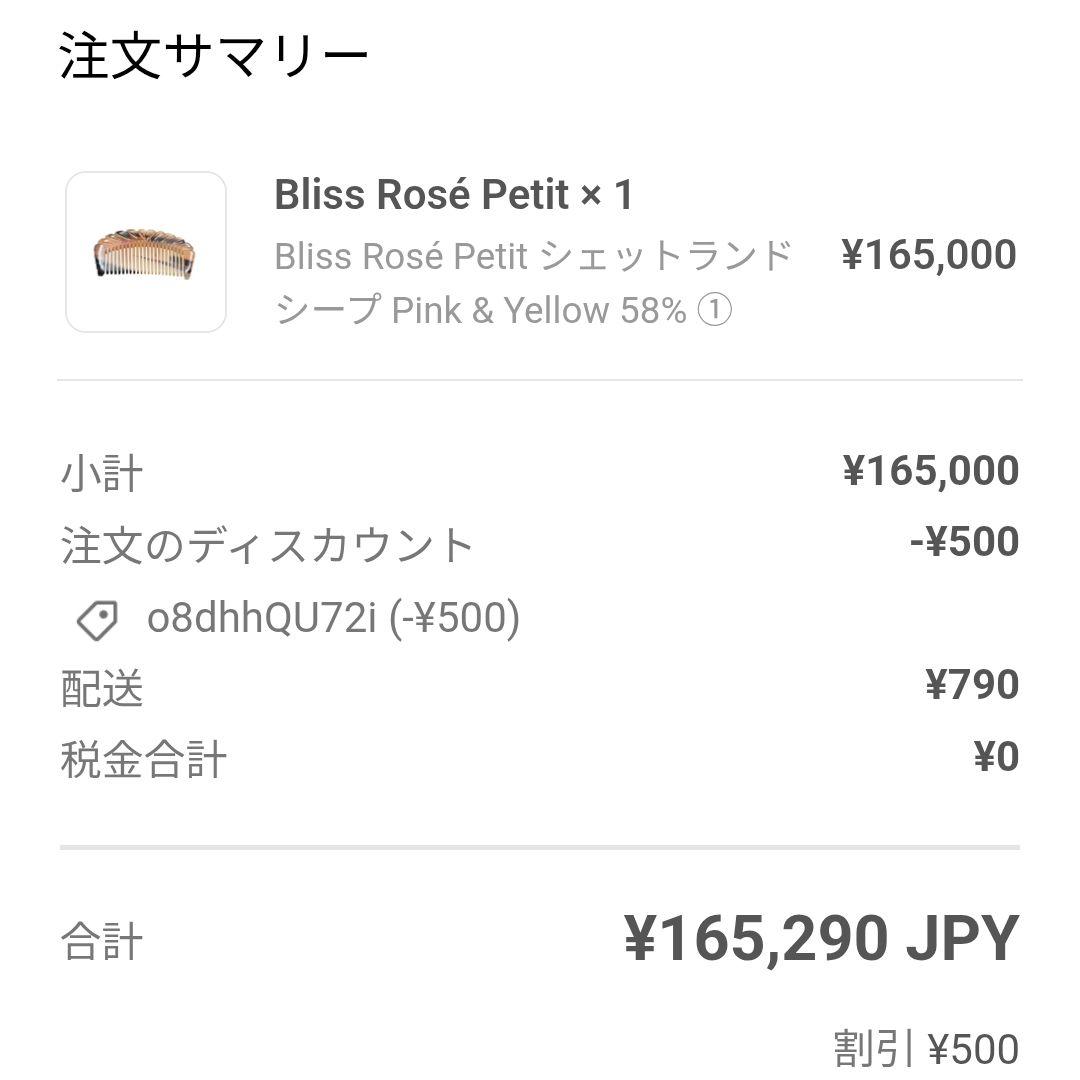Screen dimensions: 1080x1080
Task: Click the ¥790 shipping cost
Action: [970, 685]
